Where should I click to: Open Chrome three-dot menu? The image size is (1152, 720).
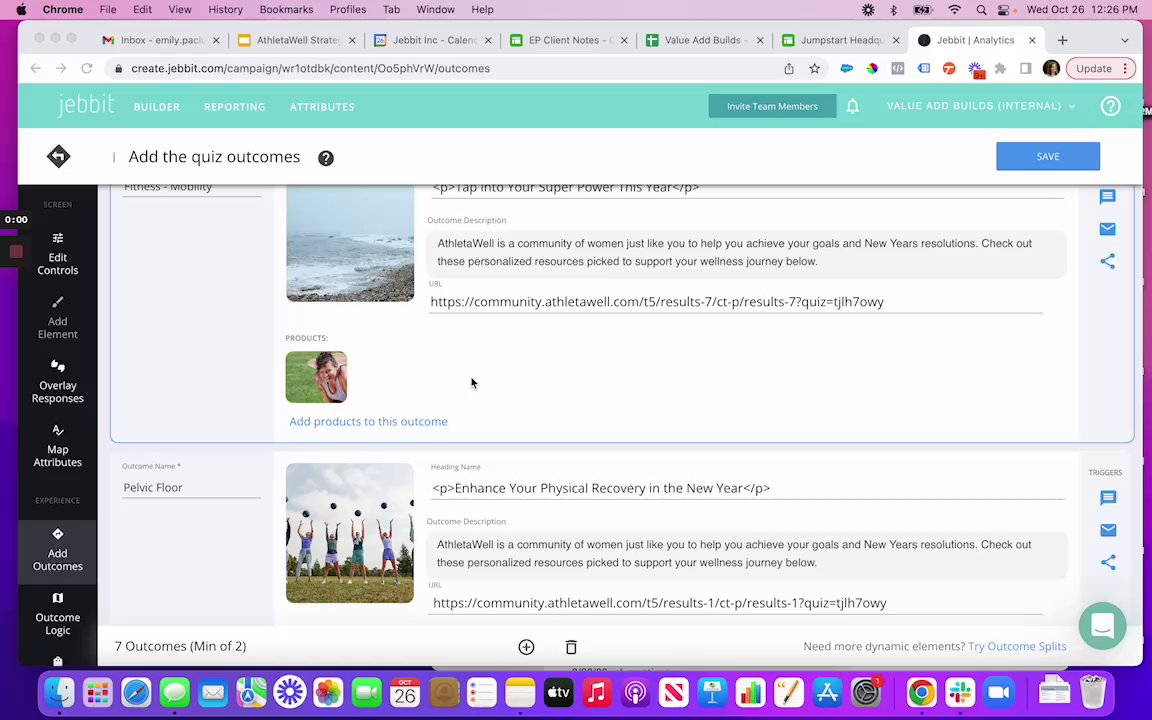(1125, 68)
